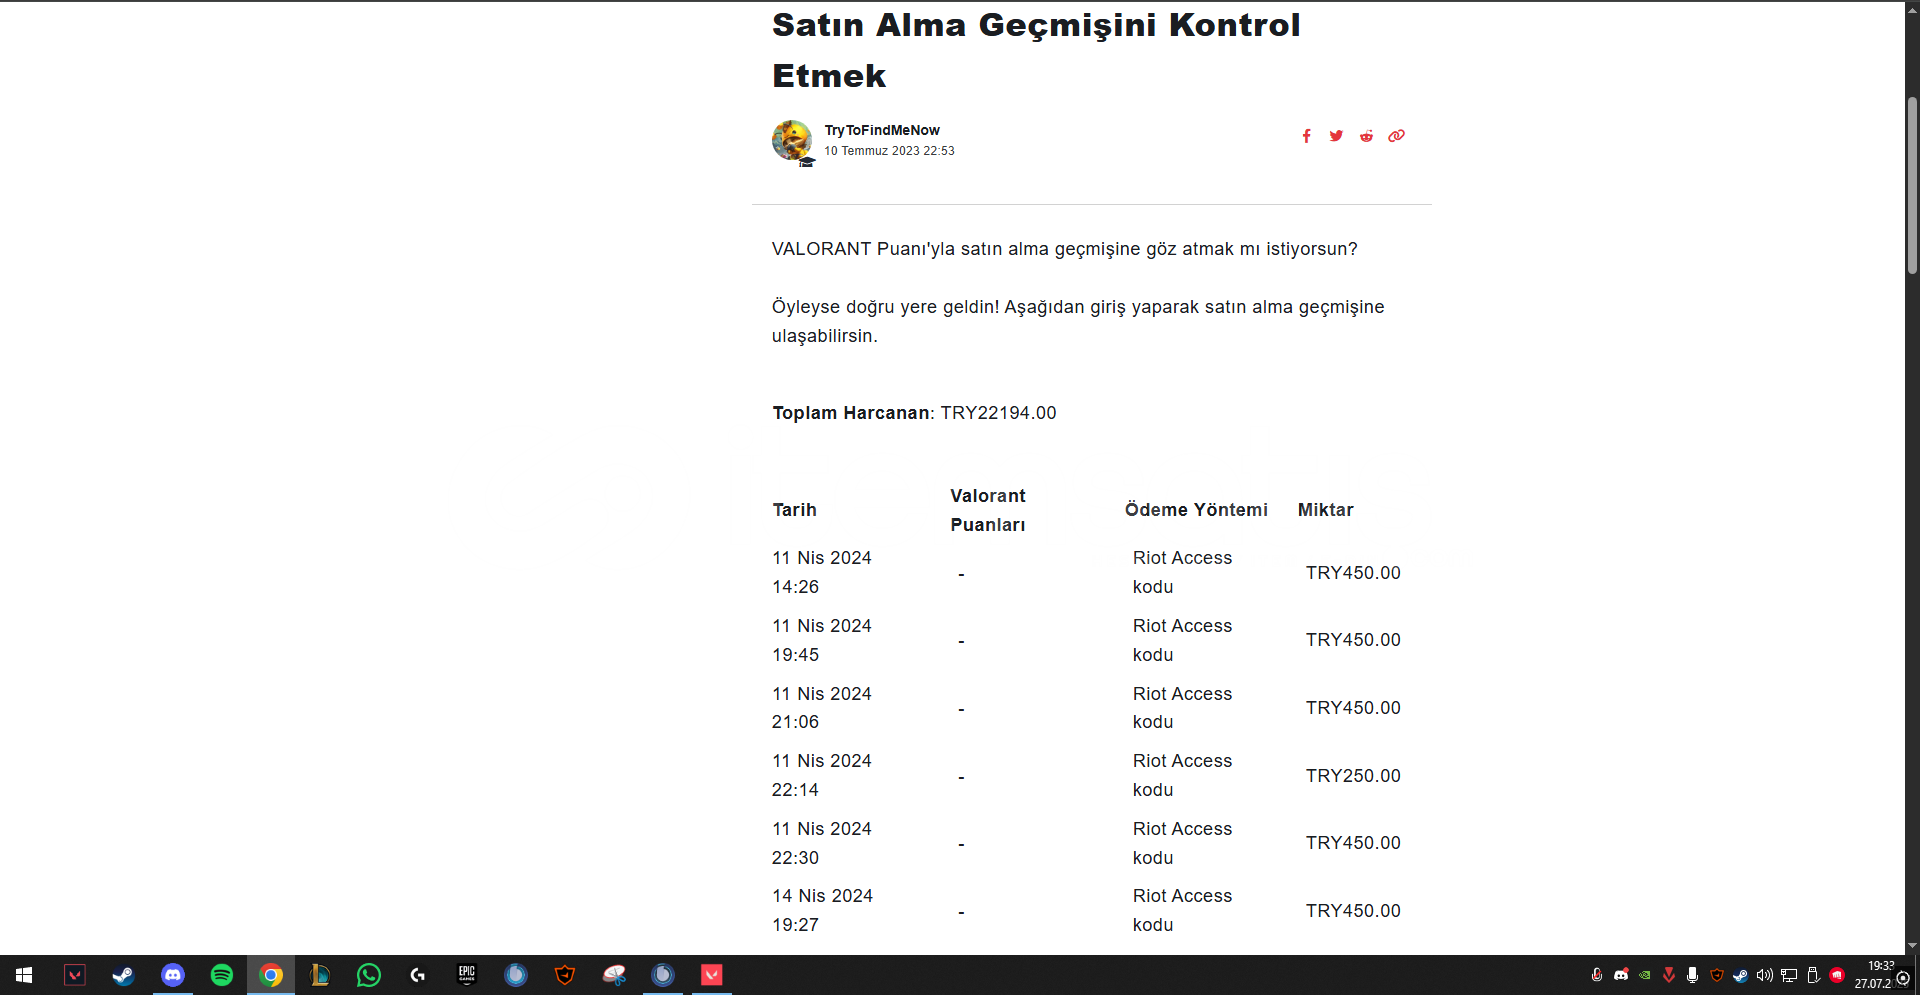Select the Miktar column header
This screenshot has width=1920, height=995.
[1326, 510]
